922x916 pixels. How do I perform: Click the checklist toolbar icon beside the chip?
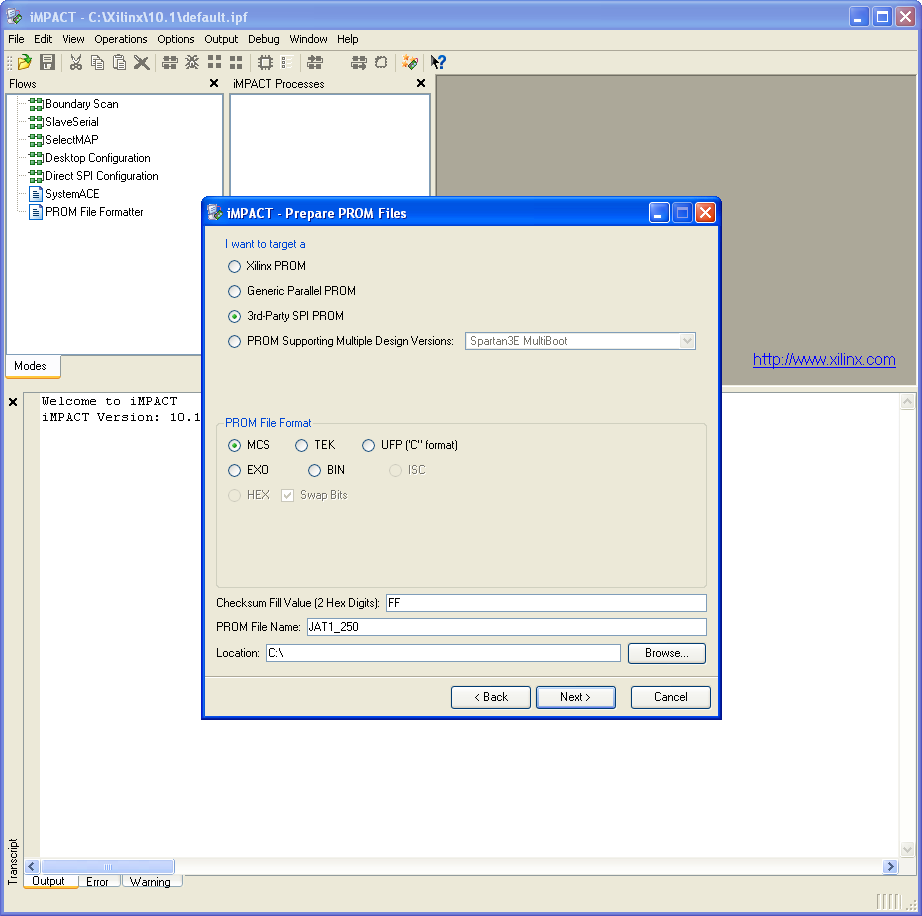coord(287,62)
